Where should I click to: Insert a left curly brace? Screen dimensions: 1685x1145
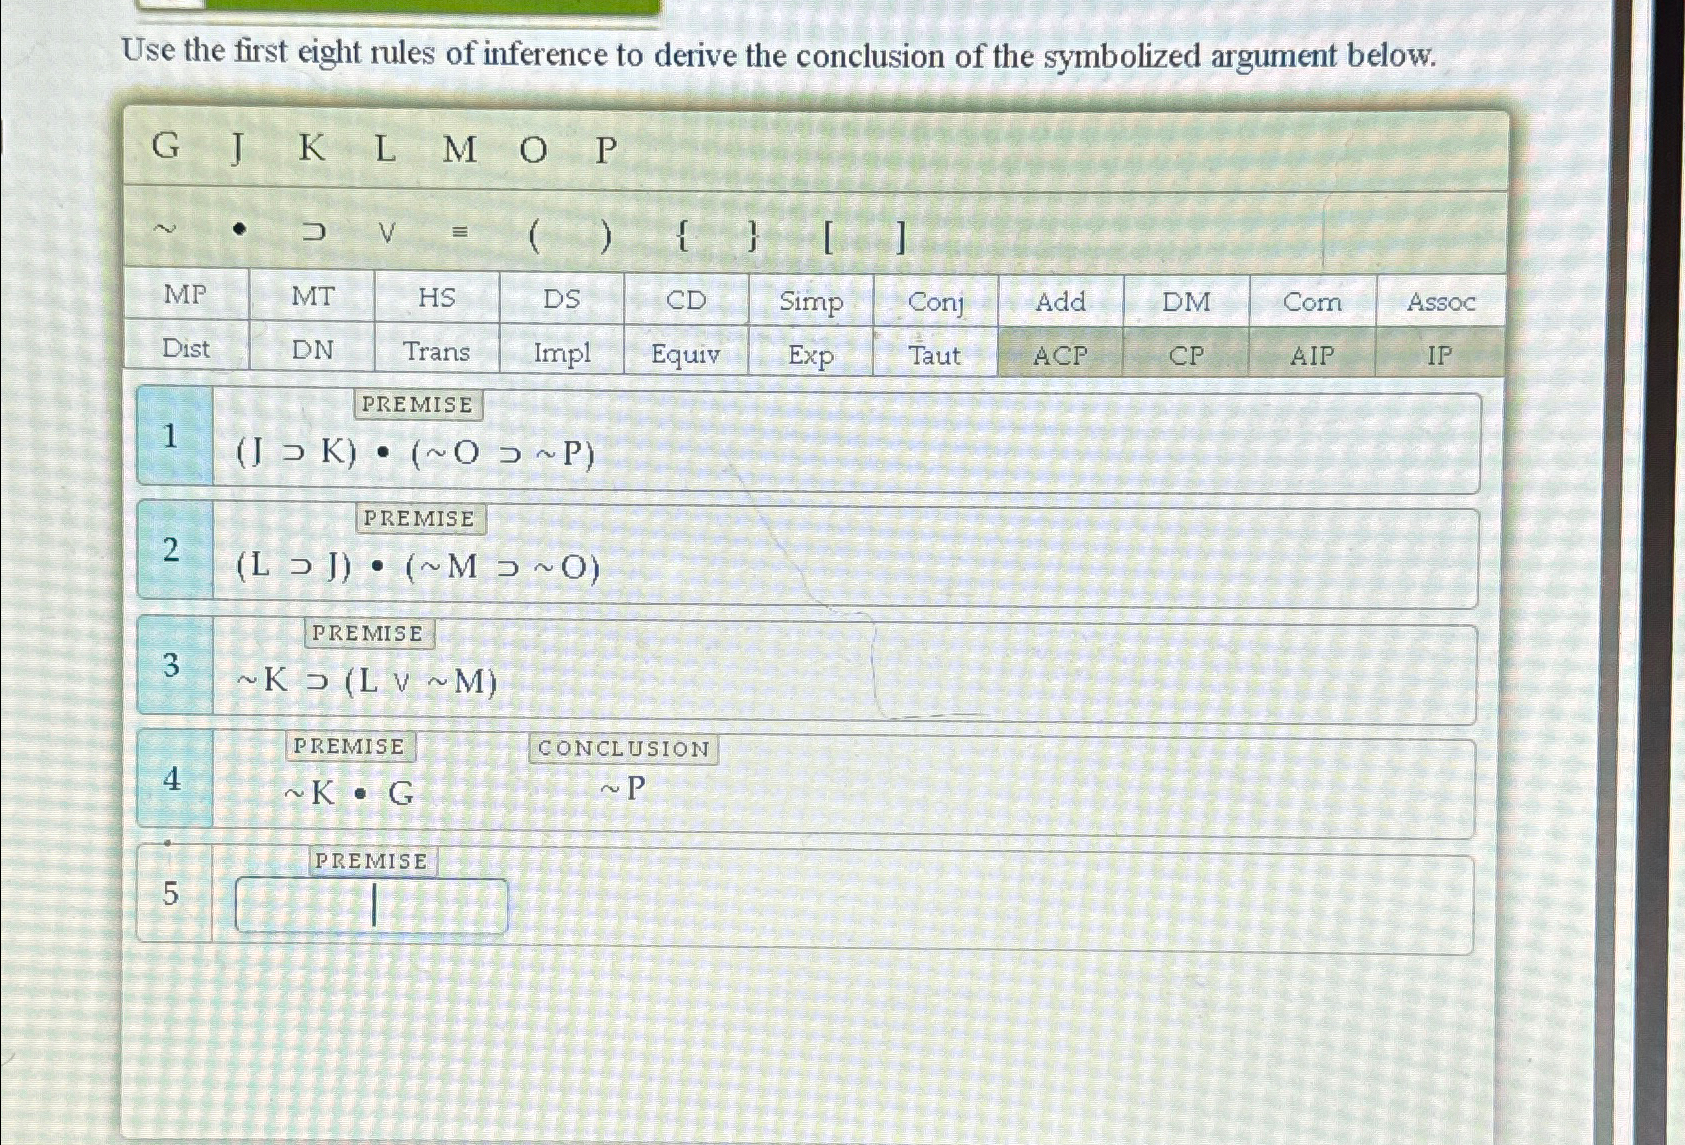(x=681, y=238)
